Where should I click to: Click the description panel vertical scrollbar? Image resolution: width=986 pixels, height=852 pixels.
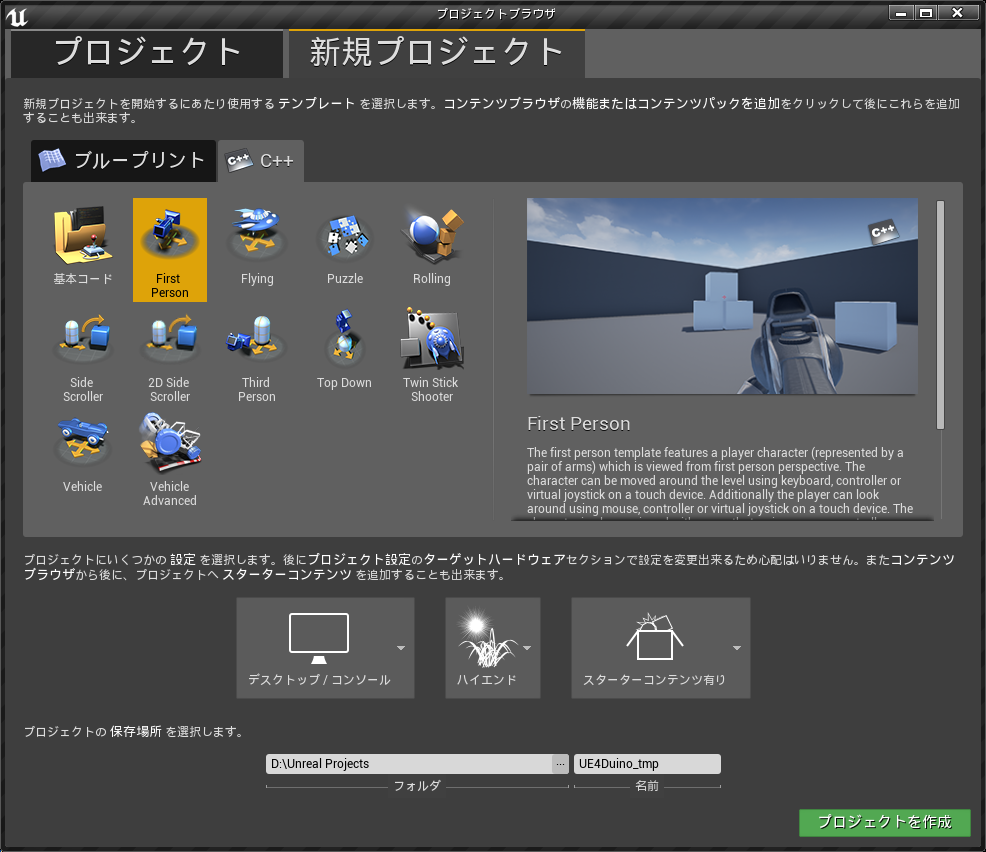[940, 315]
